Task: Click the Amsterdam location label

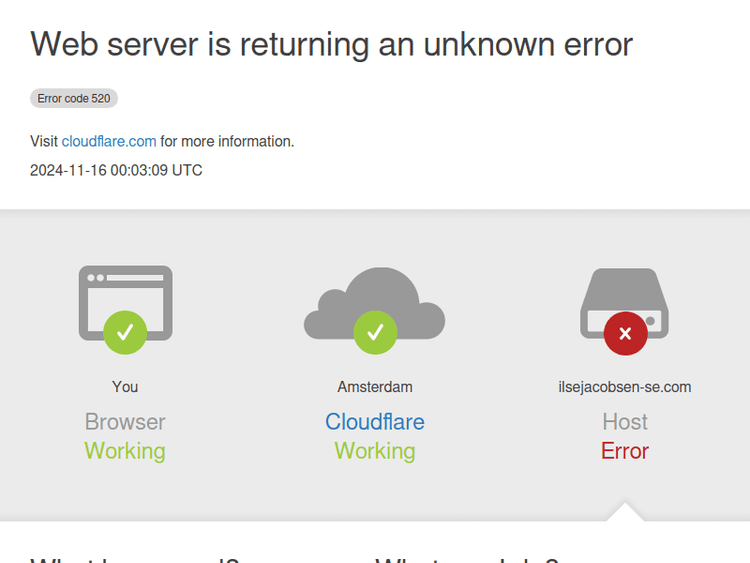Action: [x=375, y=387]
